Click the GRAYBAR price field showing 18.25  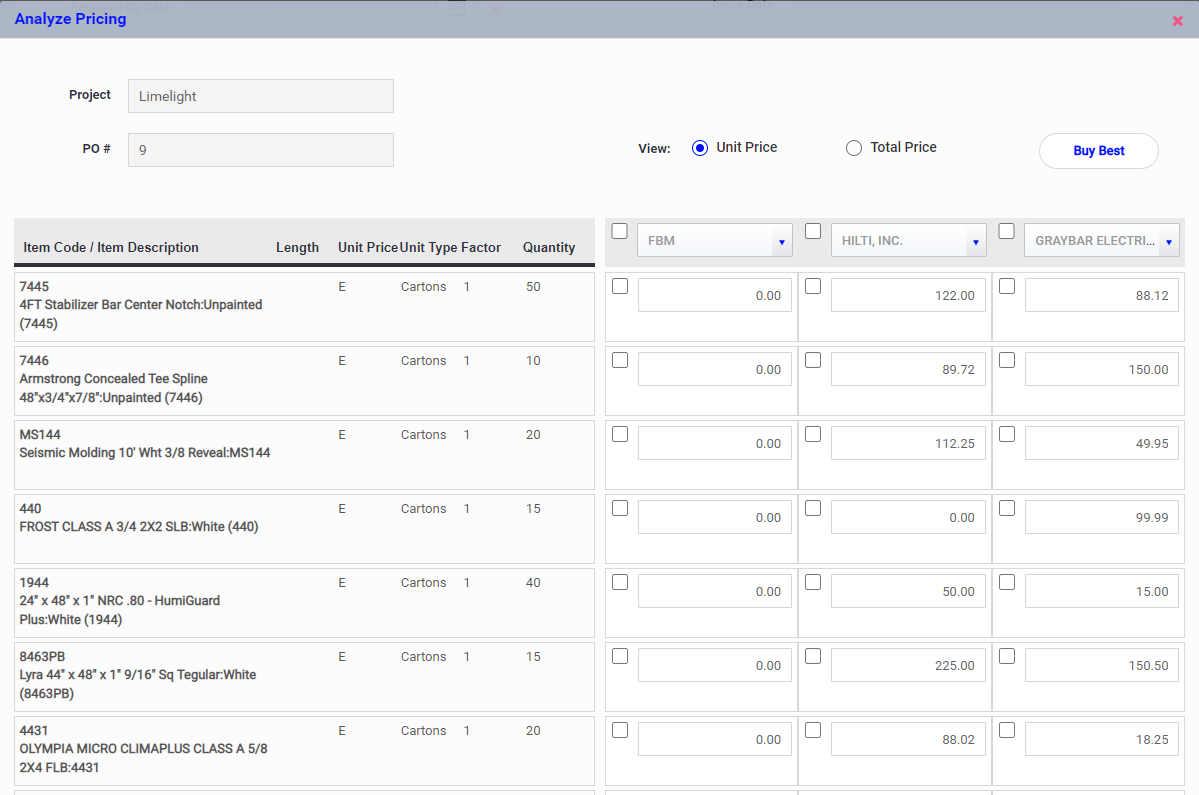tap(1102, 741)
